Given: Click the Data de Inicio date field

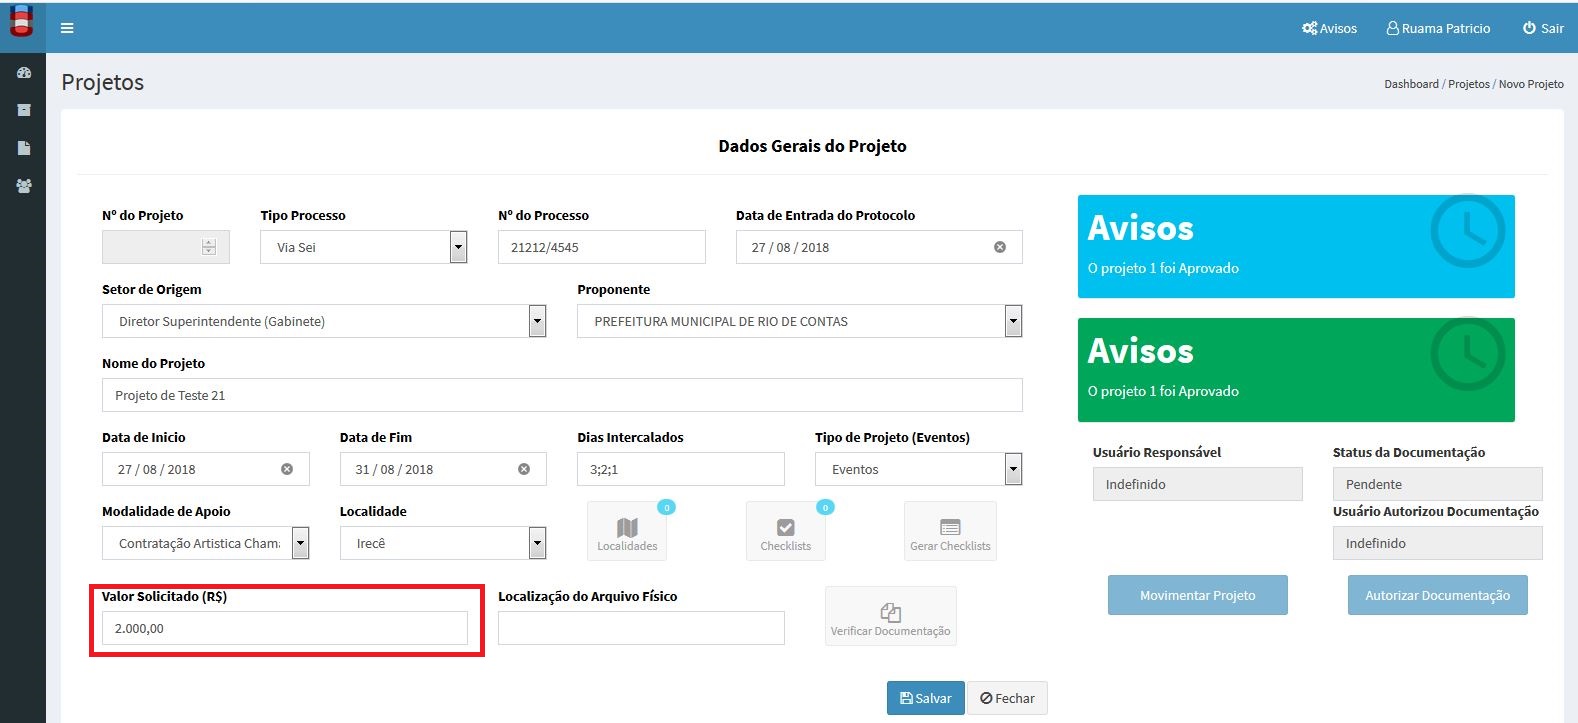Looking at the screenshot, I should 206,469.
